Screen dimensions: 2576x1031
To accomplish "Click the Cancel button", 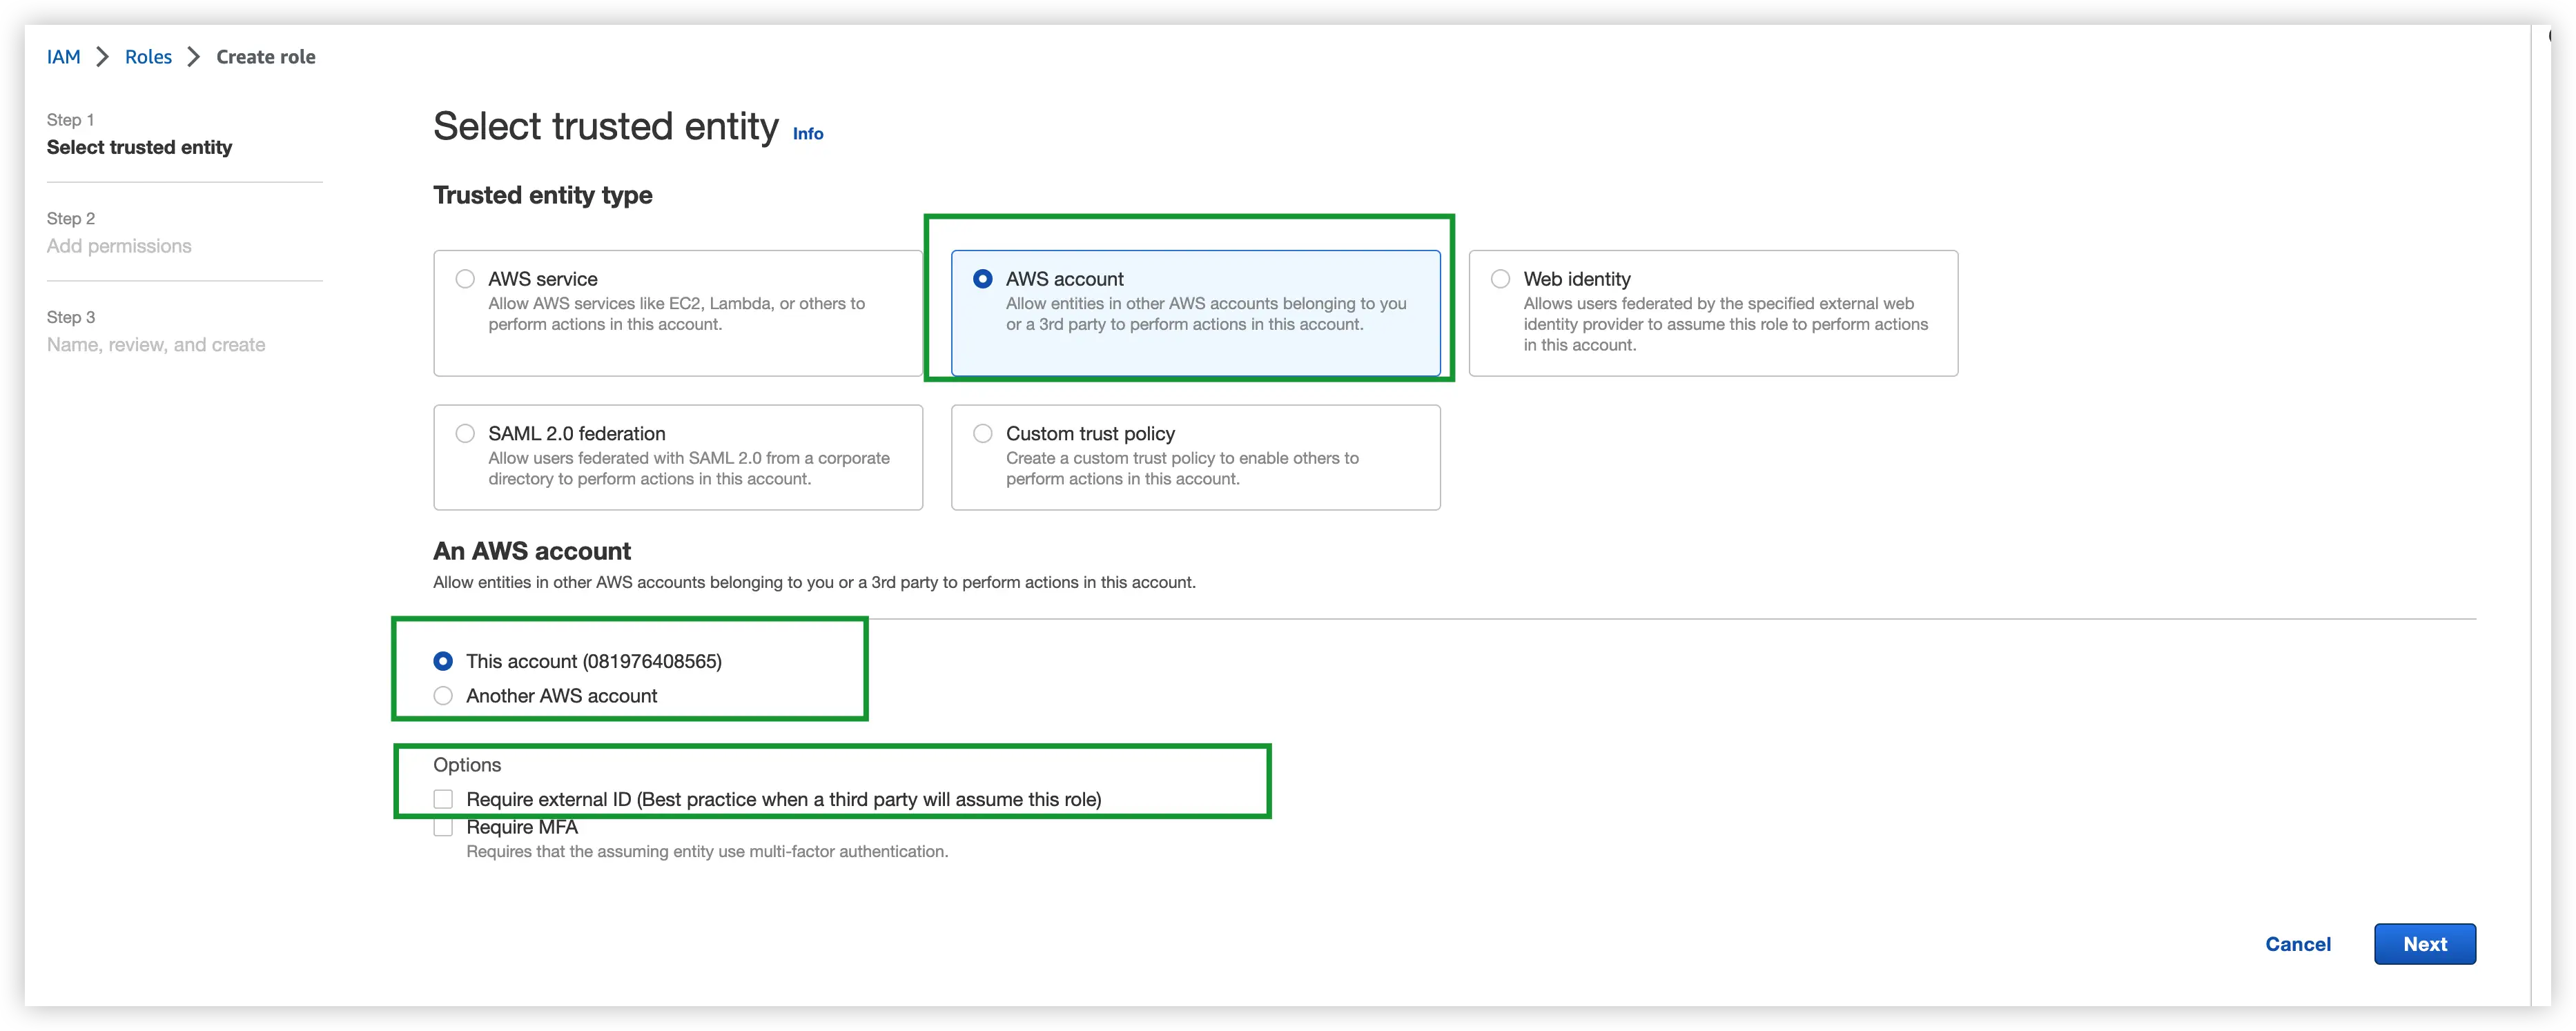I will click(x=2297, y=944).
